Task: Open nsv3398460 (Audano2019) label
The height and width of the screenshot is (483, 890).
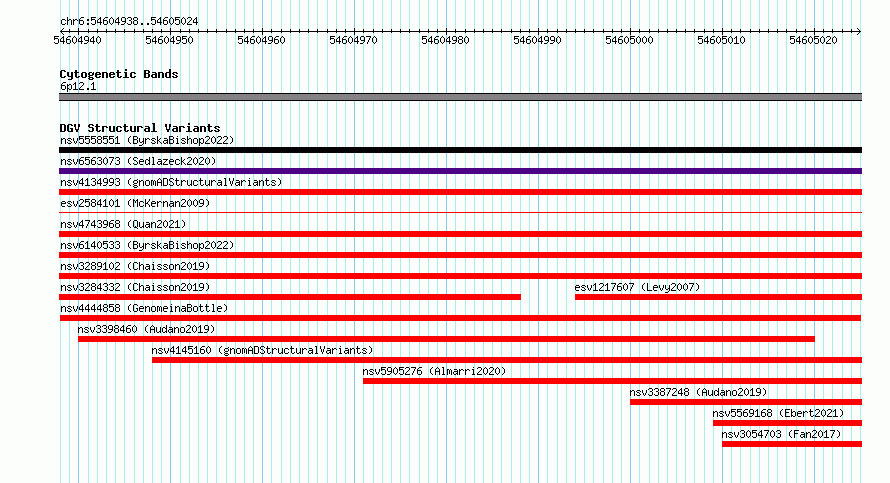Action: point(146,329)
